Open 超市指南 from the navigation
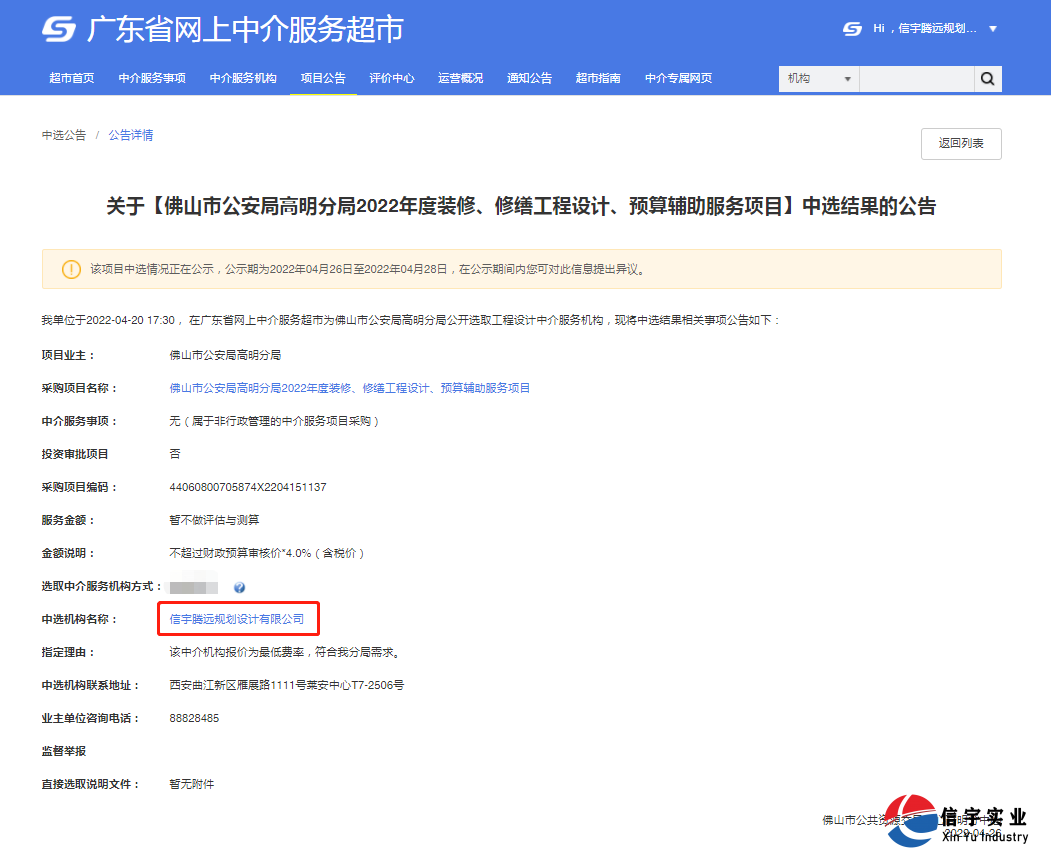This screenshot has width=1051, height=863. pos(598,77)
